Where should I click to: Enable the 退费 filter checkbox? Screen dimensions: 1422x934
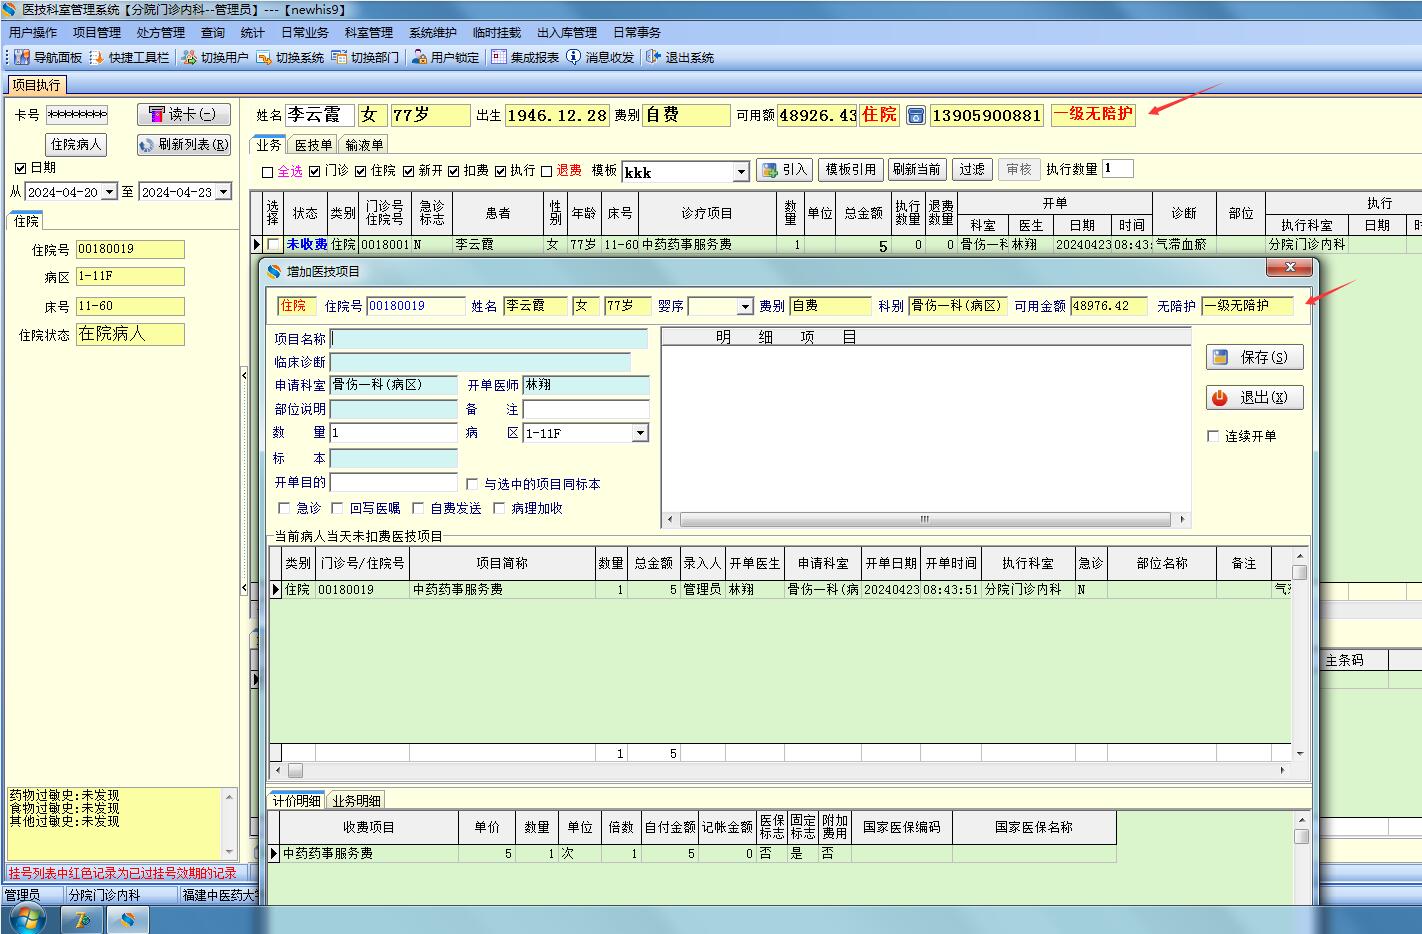[x=546, y=172]
